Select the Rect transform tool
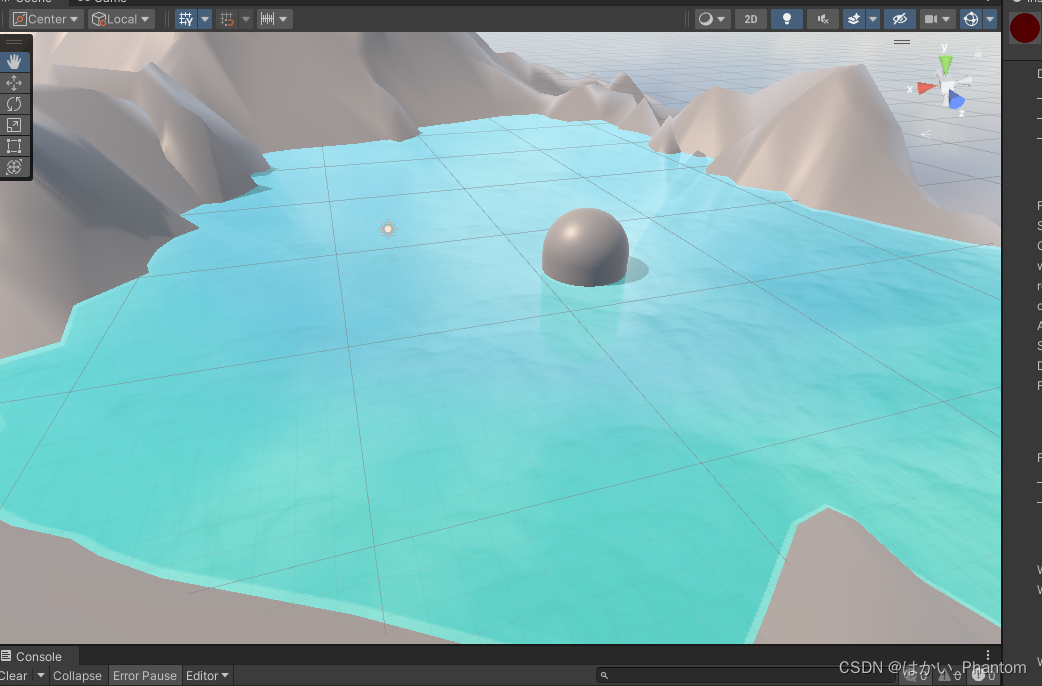 (x=14, y=146)
